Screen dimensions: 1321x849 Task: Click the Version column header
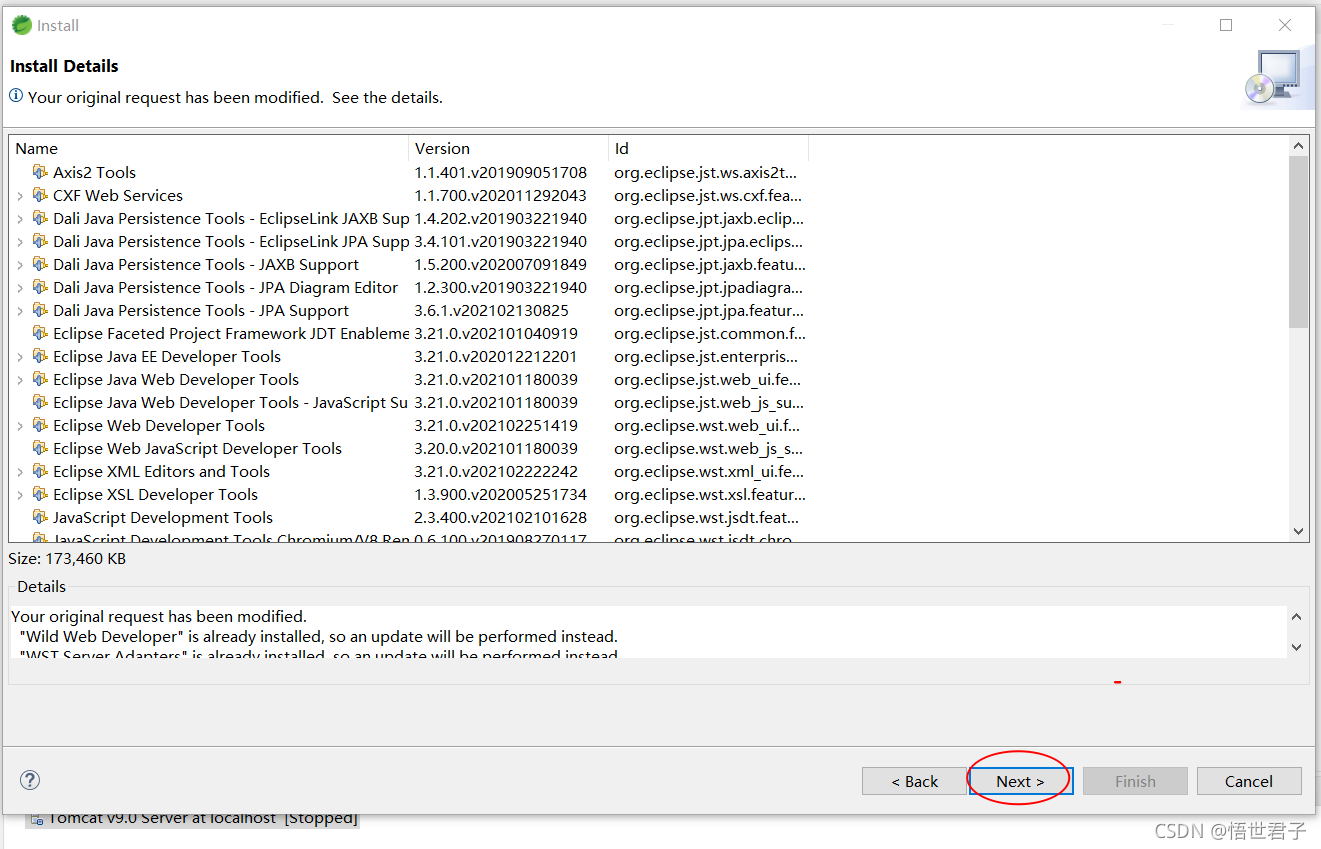(509, 148)
